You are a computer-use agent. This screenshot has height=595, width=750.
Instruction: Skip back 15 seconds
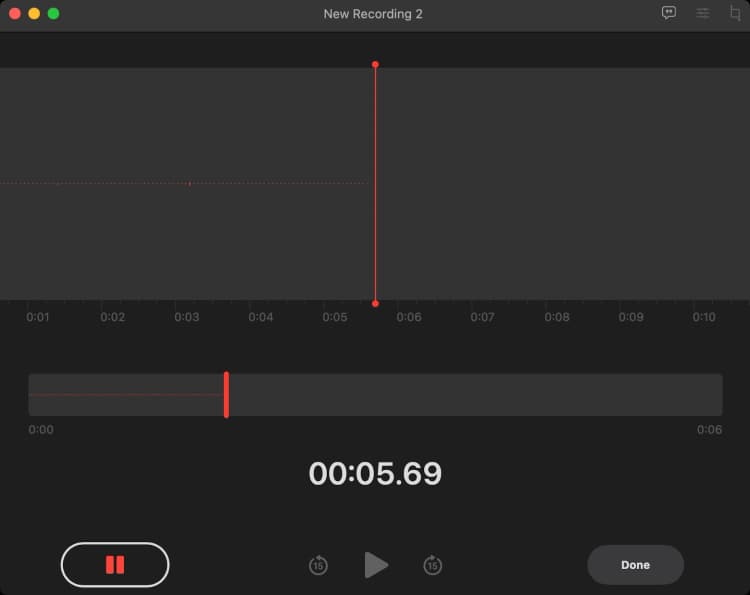[318, 565]
